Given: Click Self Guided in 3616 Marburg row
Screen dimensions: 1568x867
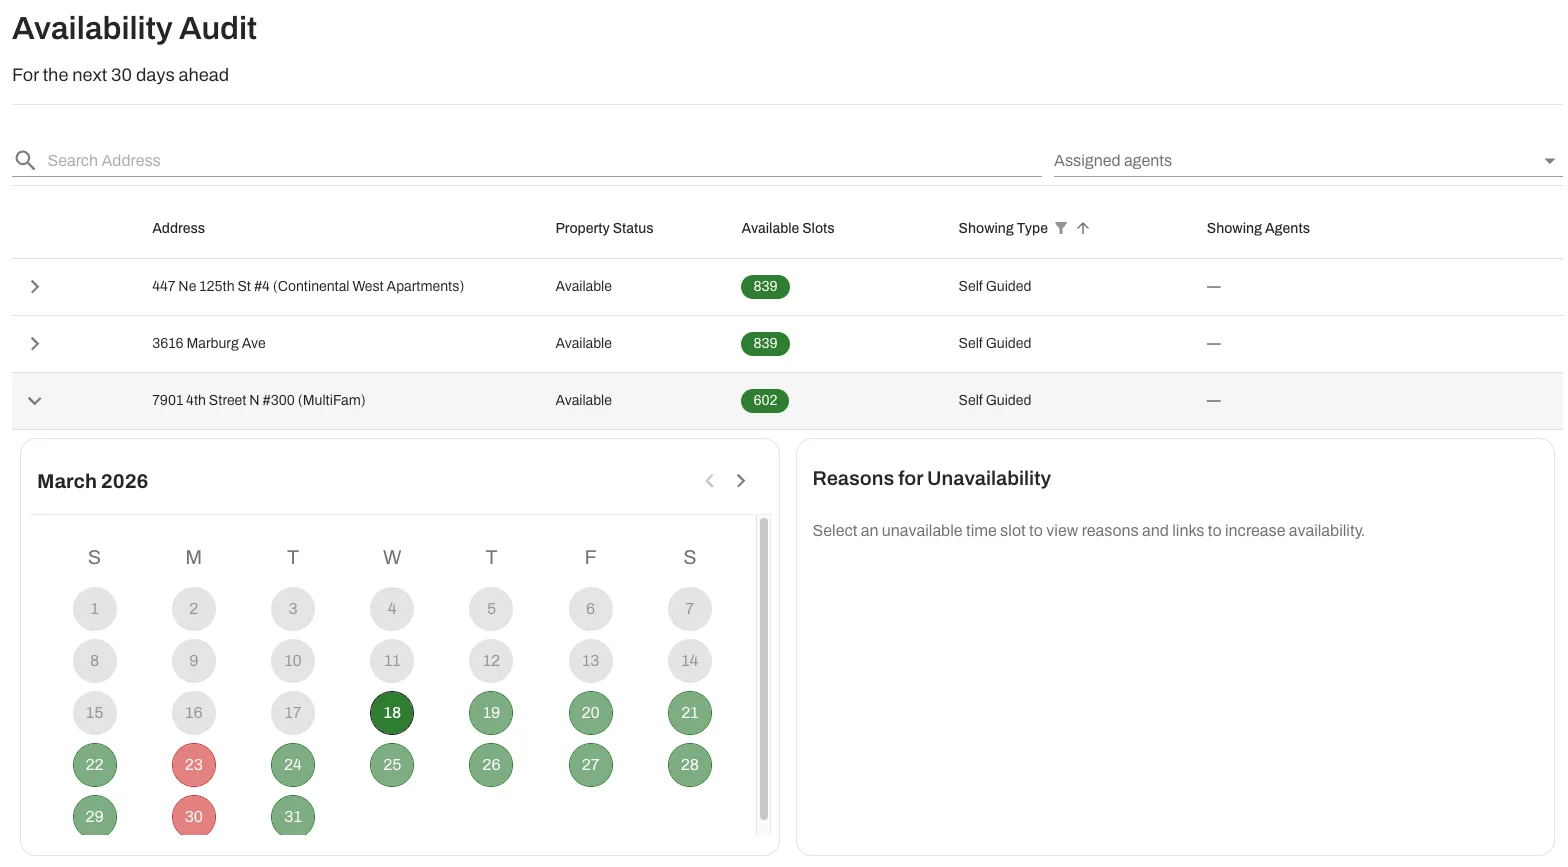Looking at the screenshot, I should [x=995, y=344].
